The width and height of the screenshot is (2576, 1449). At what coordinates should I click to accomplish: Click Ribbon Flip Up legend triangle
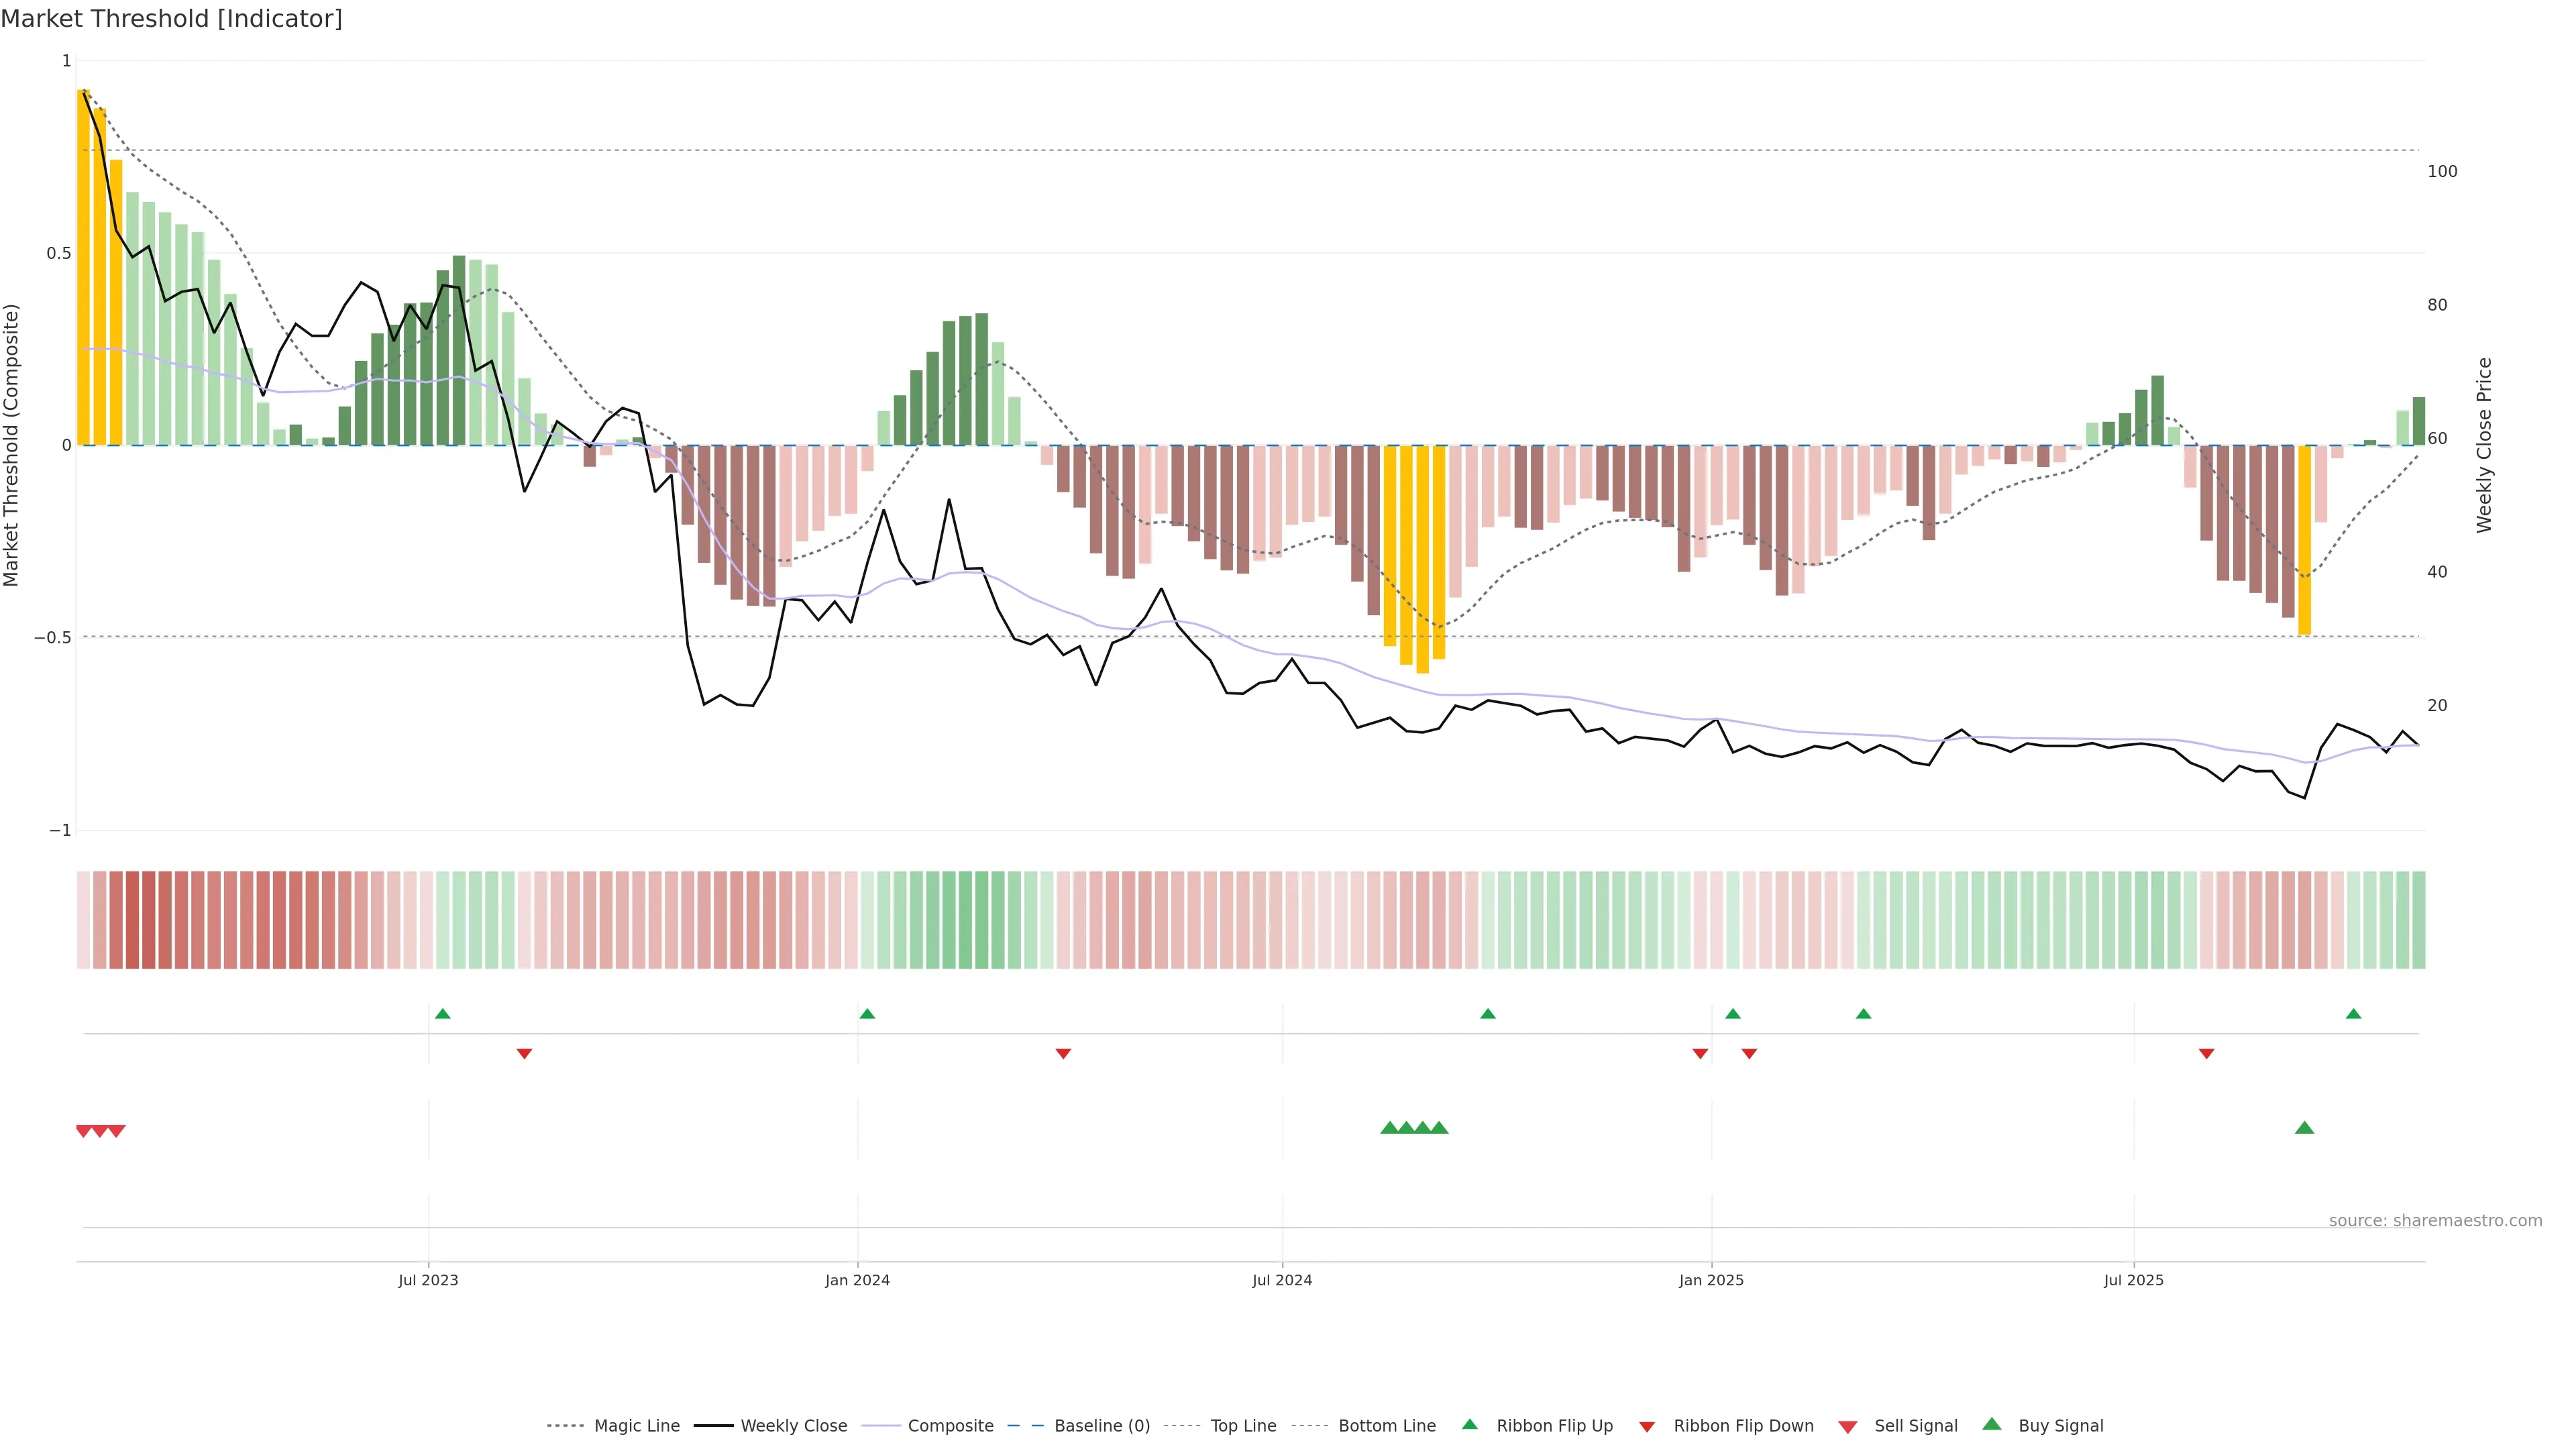pyautogui.click(x=1469, y=1424)
